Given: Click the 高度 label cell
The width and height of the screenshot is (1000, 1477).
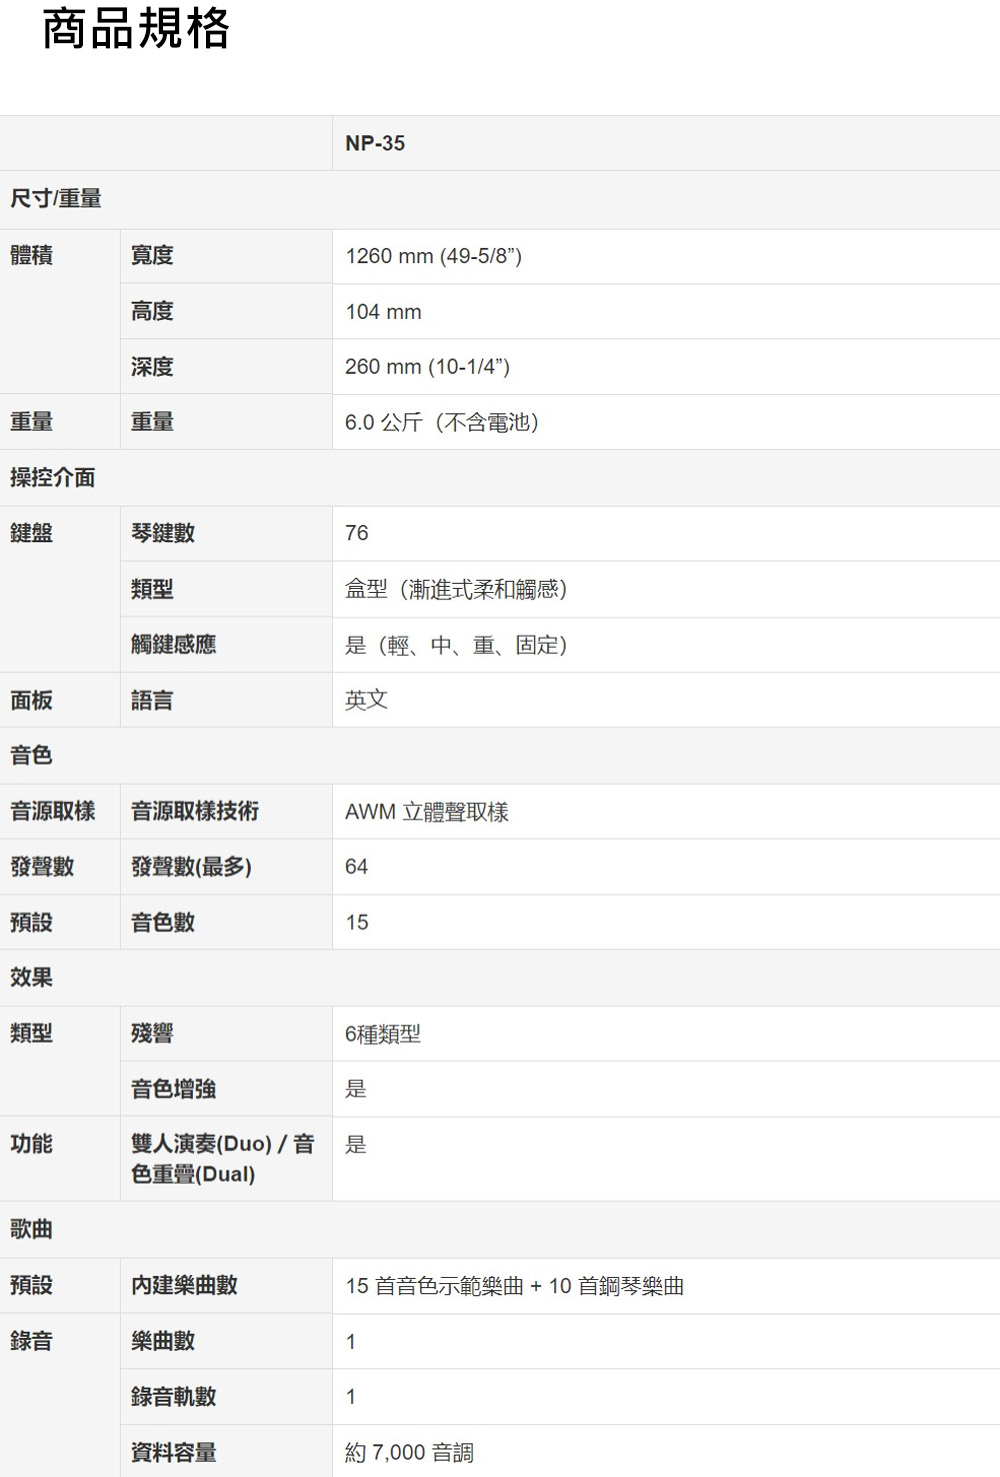Looking at the screenshot, I should (226, 311).
